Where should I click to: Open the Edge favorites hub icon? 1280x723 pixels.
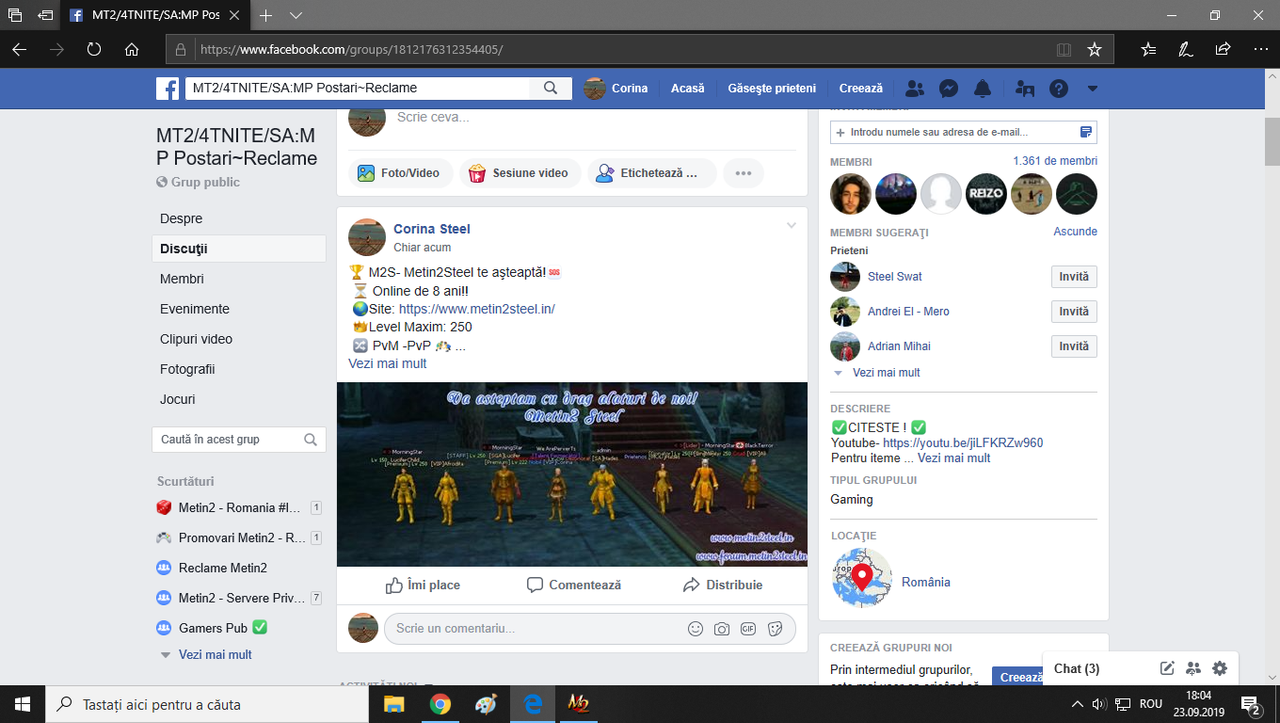tap(1148, 49)
